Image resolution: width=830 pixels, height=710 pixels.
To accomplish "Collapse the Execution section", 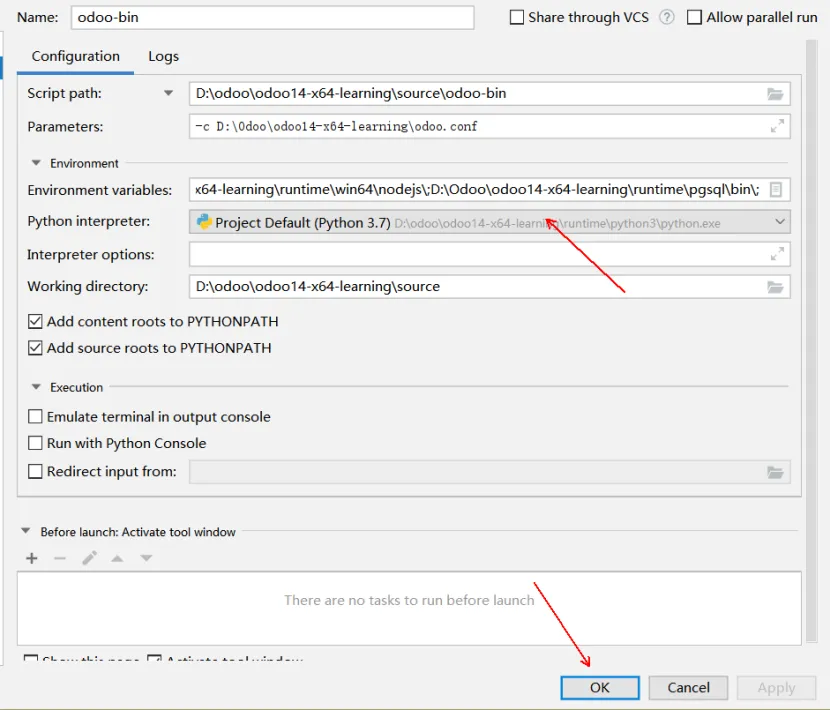I will coord(36,387).
